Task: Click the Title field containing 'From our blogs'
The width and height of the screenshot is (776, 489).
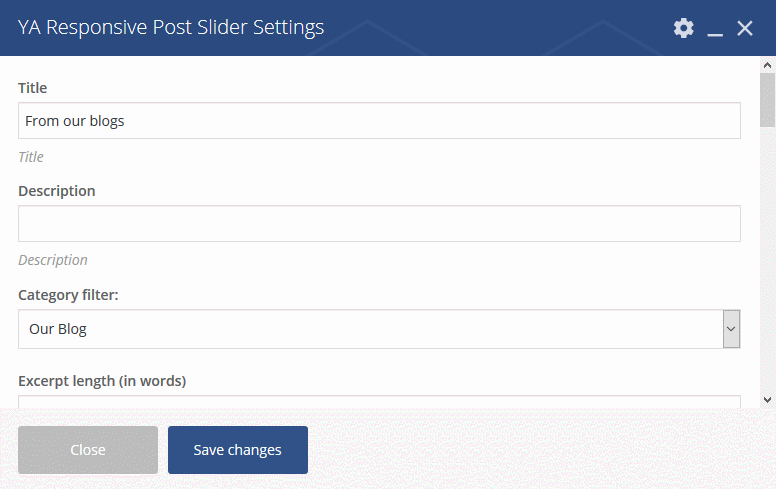Action: (379, 121)
